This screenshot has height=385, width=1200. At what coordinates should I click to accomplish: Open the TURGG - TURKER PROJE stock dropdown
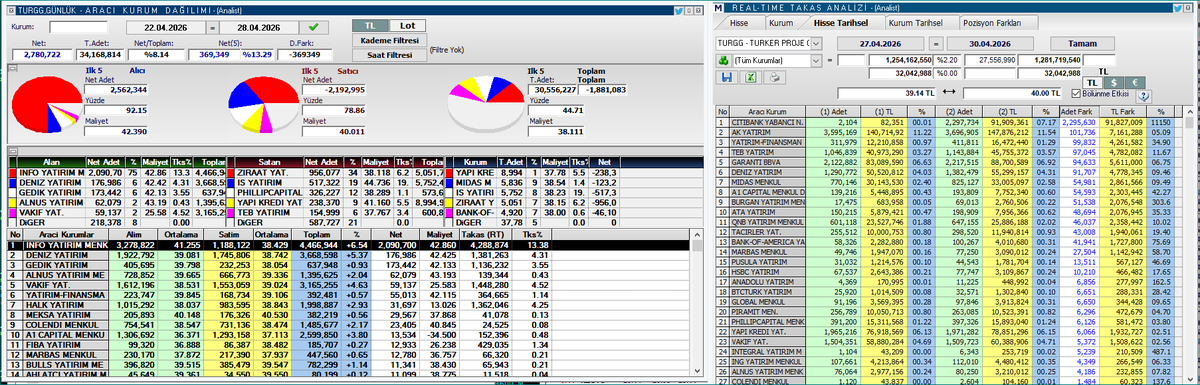pos(817,44)
